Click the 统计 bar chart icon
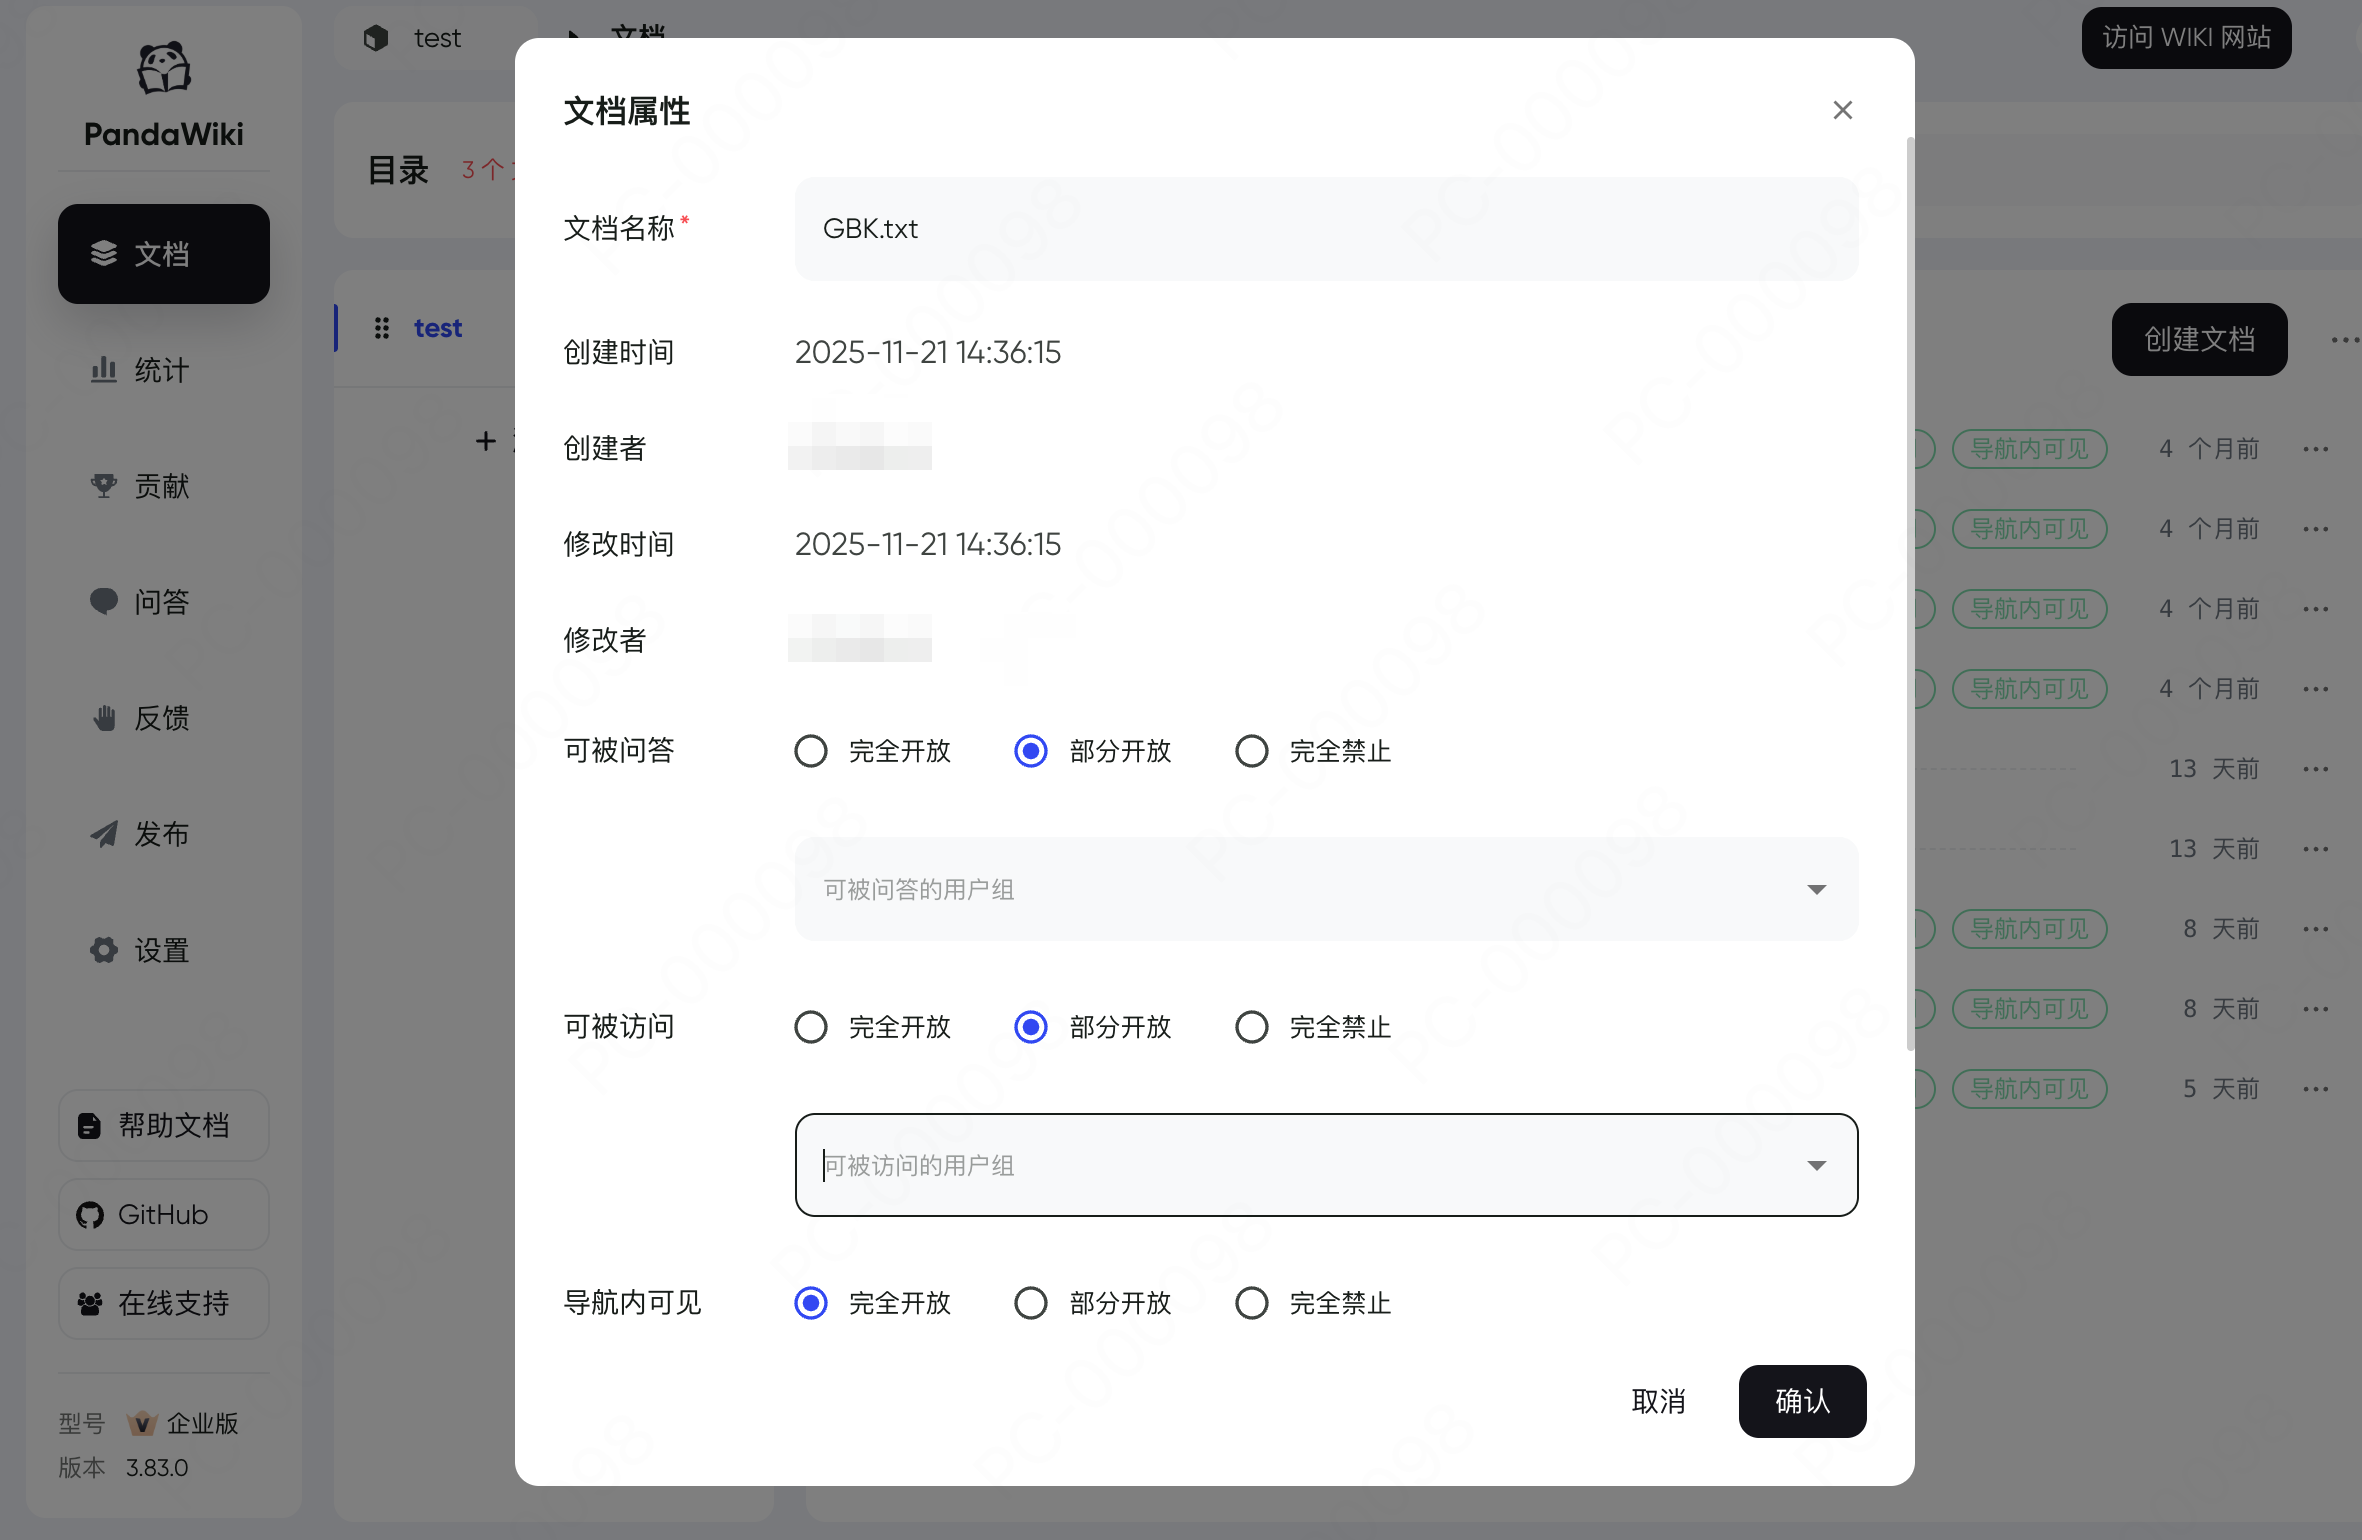 (104, 370)
